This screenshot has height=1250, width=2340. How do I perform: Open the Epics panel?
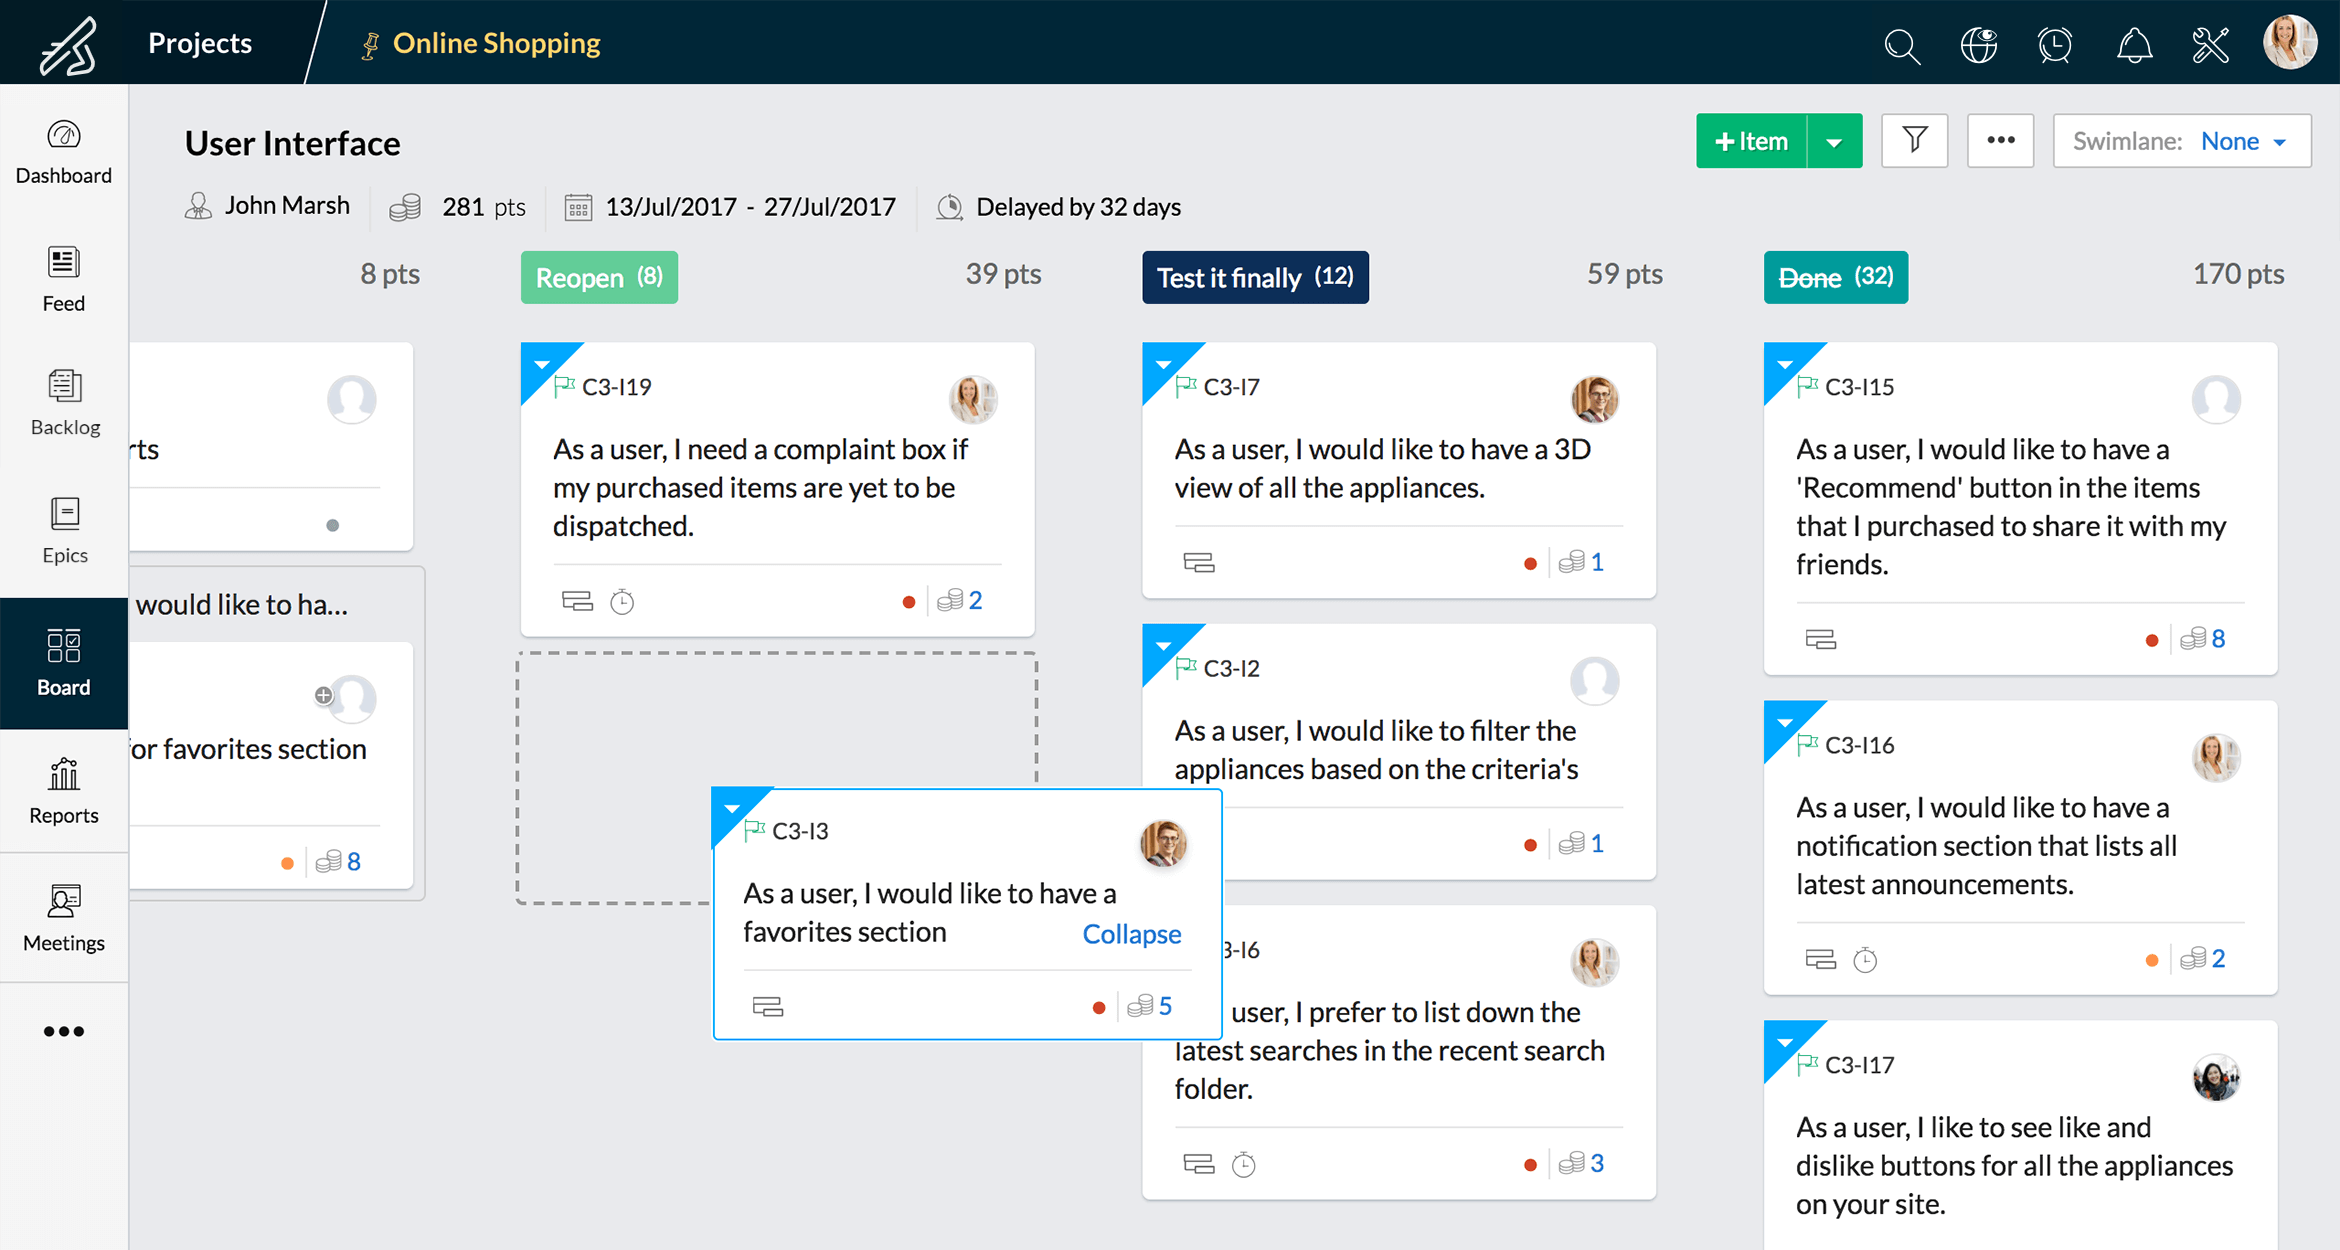click(63, 532)
